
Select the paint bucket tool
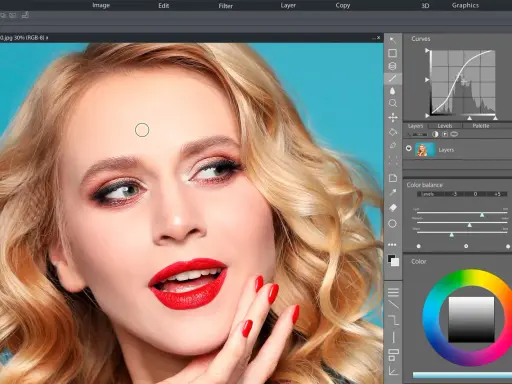pyautogui.click(x=393, y=132)
